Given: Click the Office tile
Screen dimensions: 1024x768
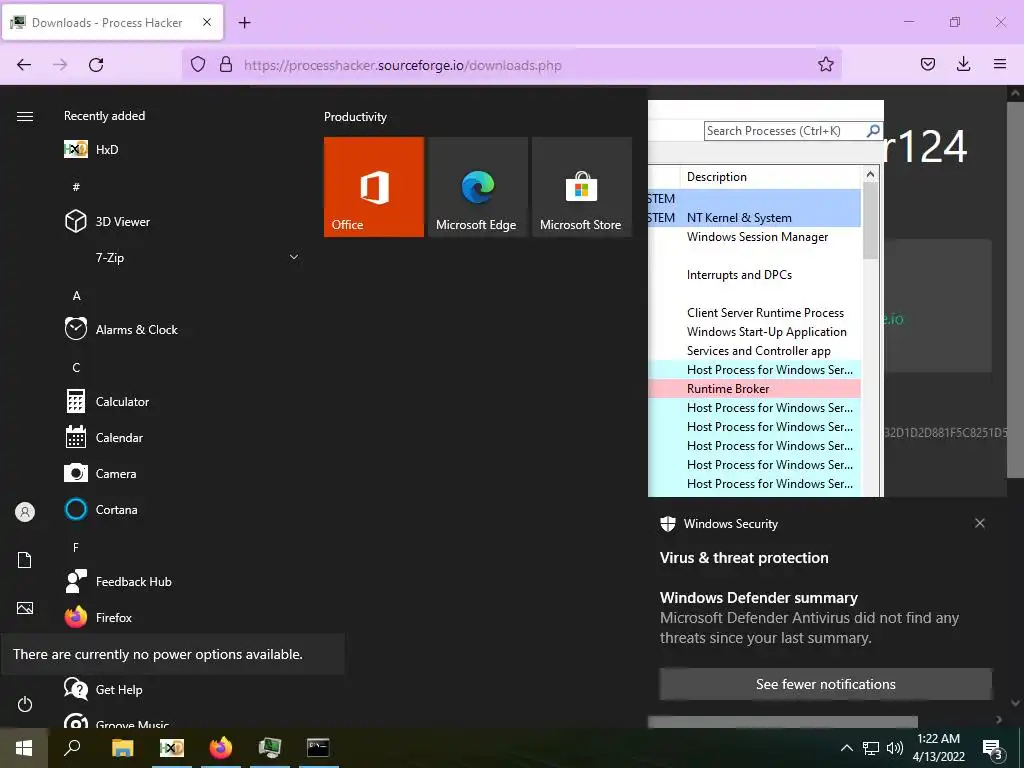Looking at the screenshot, I should (374, 187).
